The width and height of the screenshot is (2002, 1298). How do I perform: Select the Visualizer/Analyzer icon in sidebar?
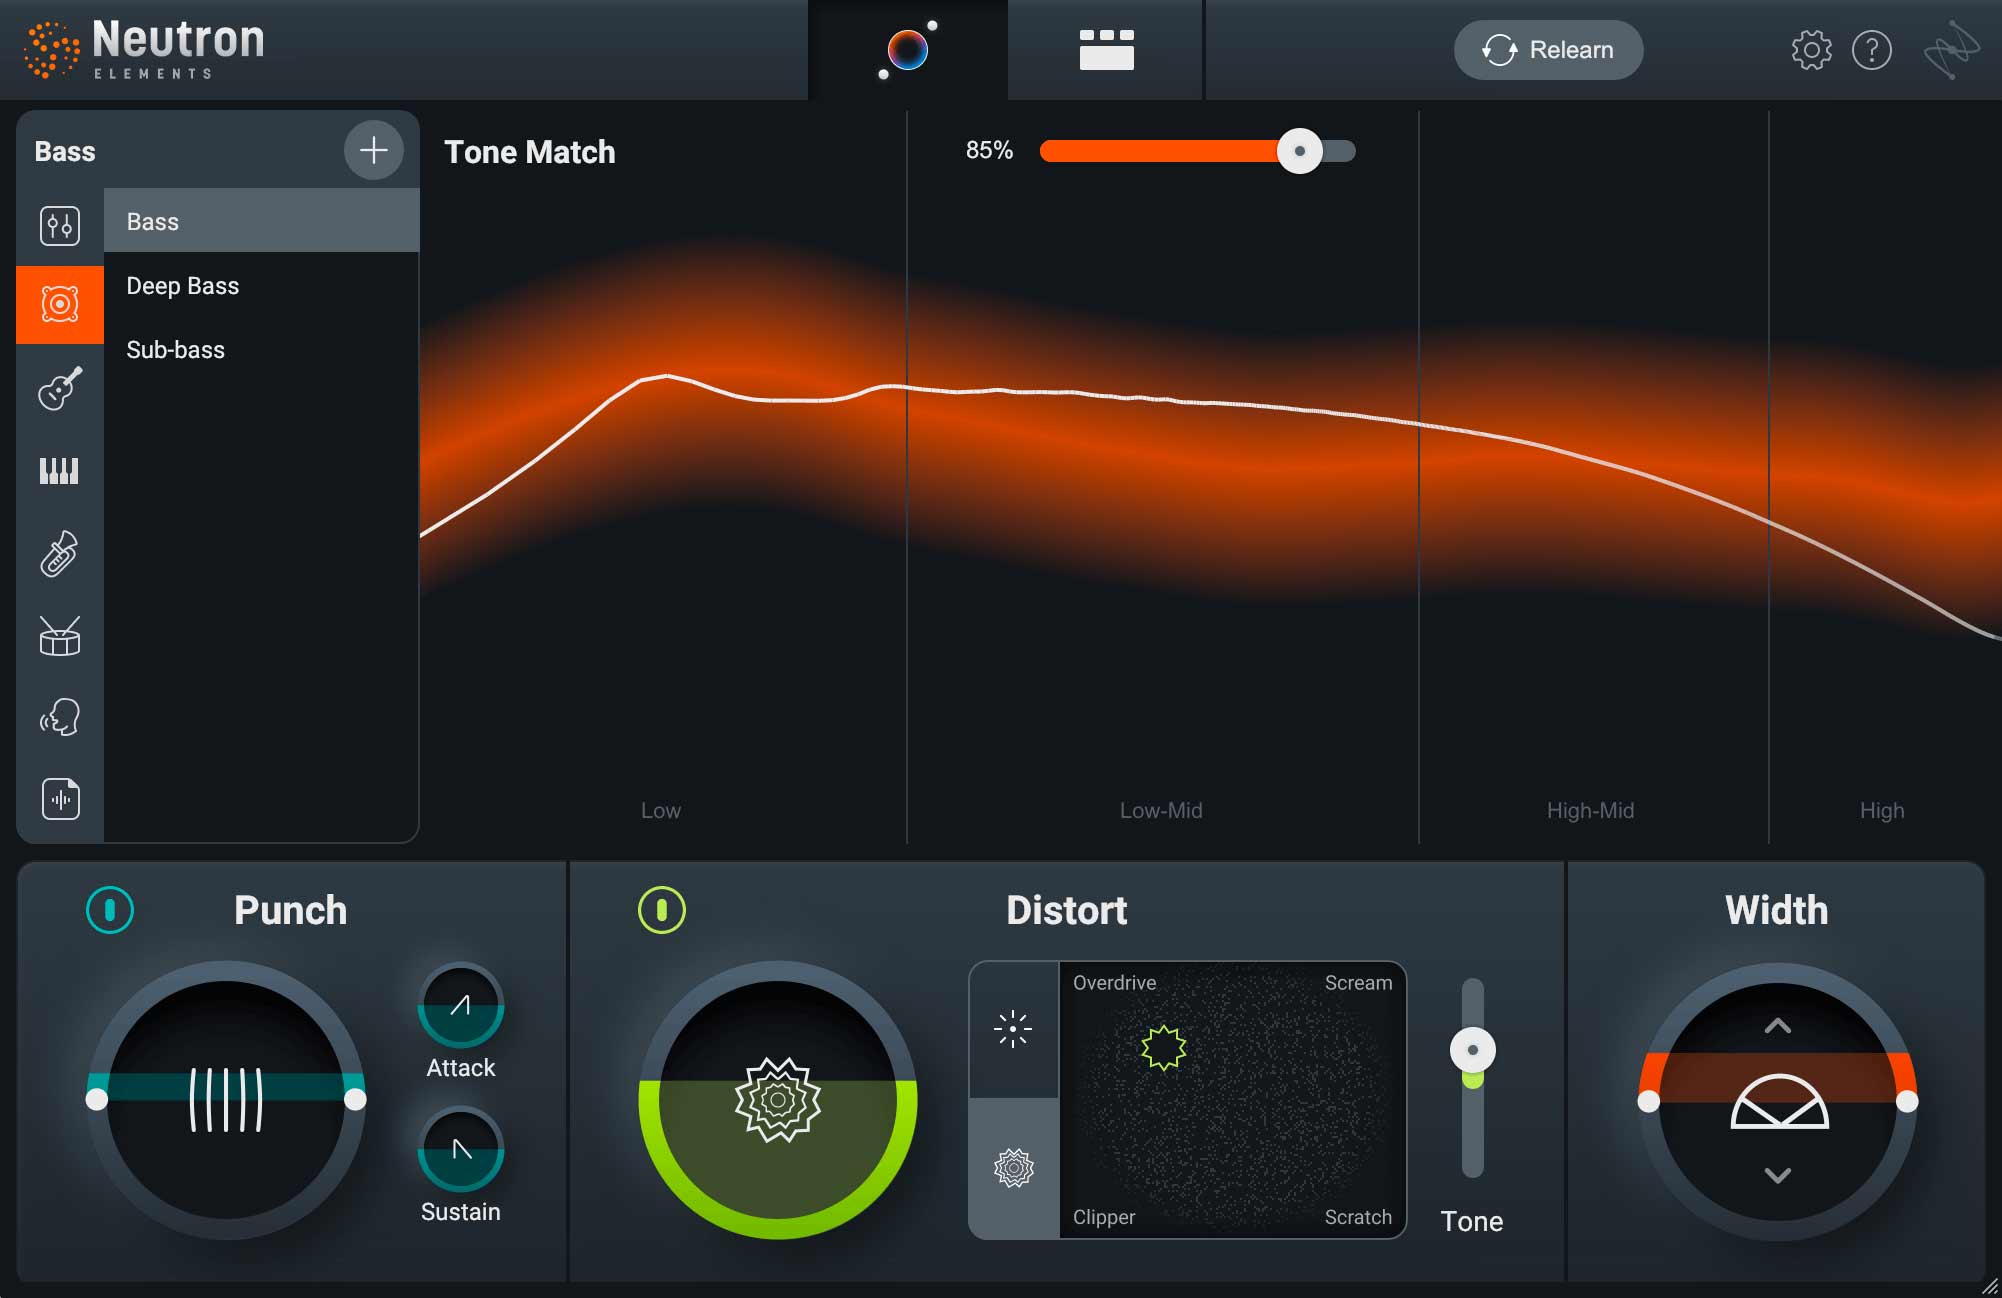58,799
